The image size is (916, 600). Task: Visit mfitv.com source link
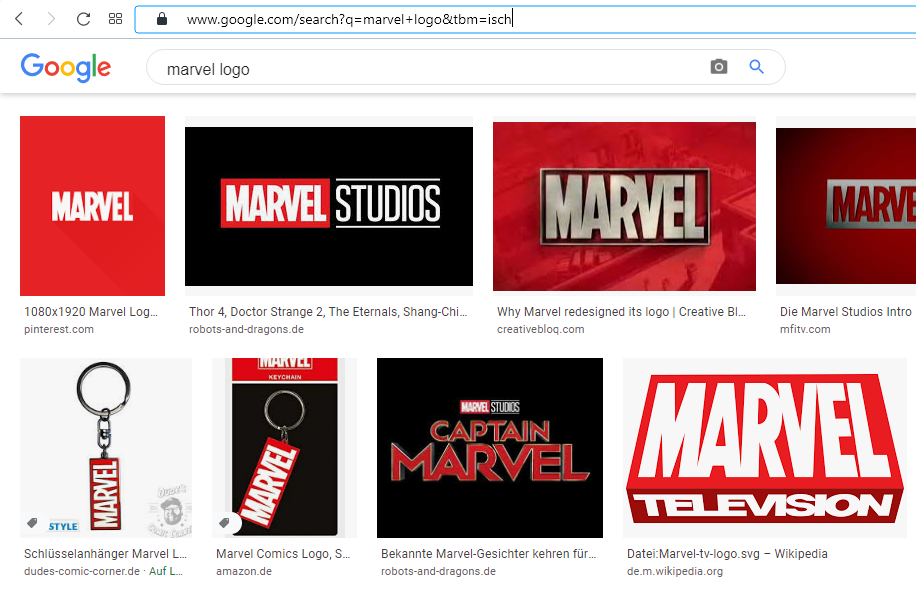click(805, 330)
